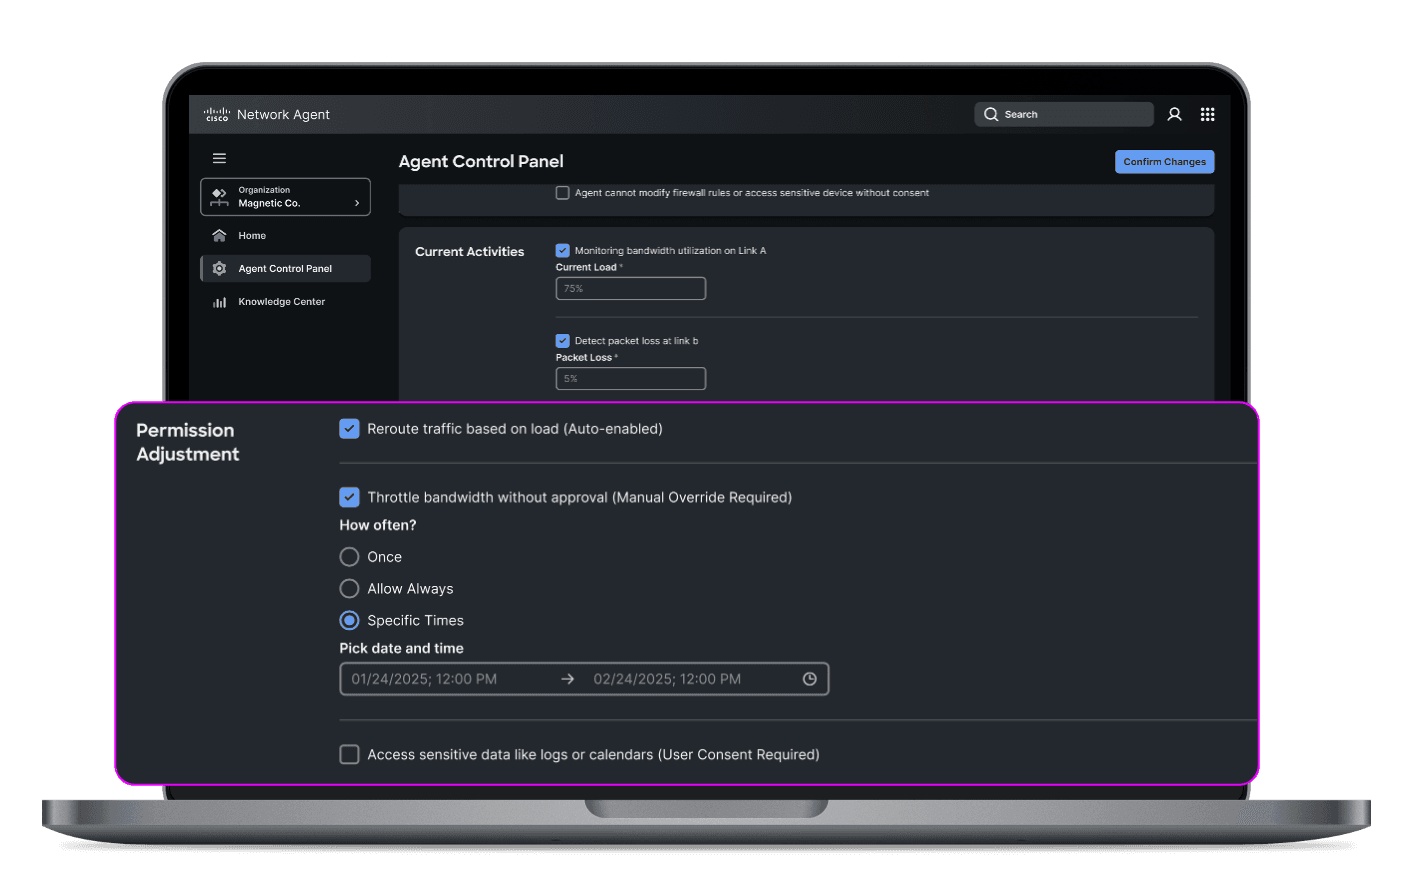The width and height of the screenshot is (1414, 872).
Task: Click the user profile icon
Action: tap(1174, 114)
